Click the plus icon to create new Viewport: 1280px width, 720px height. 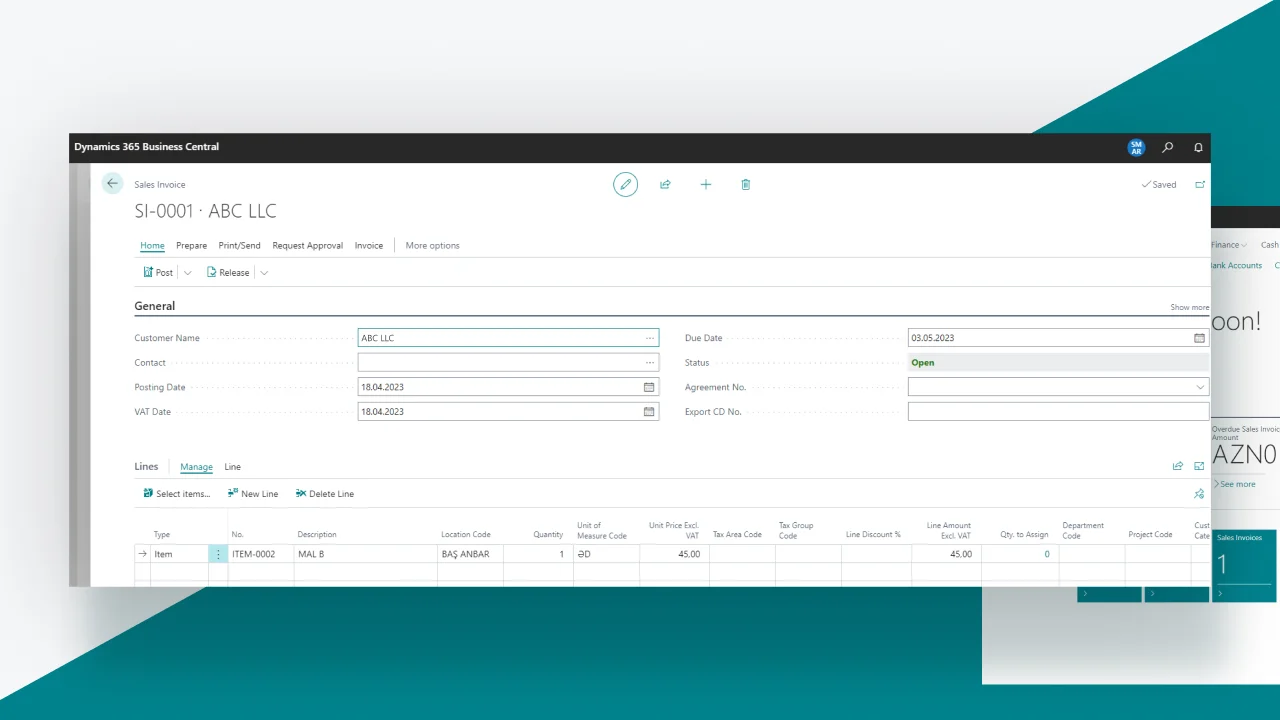click(705, 185)
